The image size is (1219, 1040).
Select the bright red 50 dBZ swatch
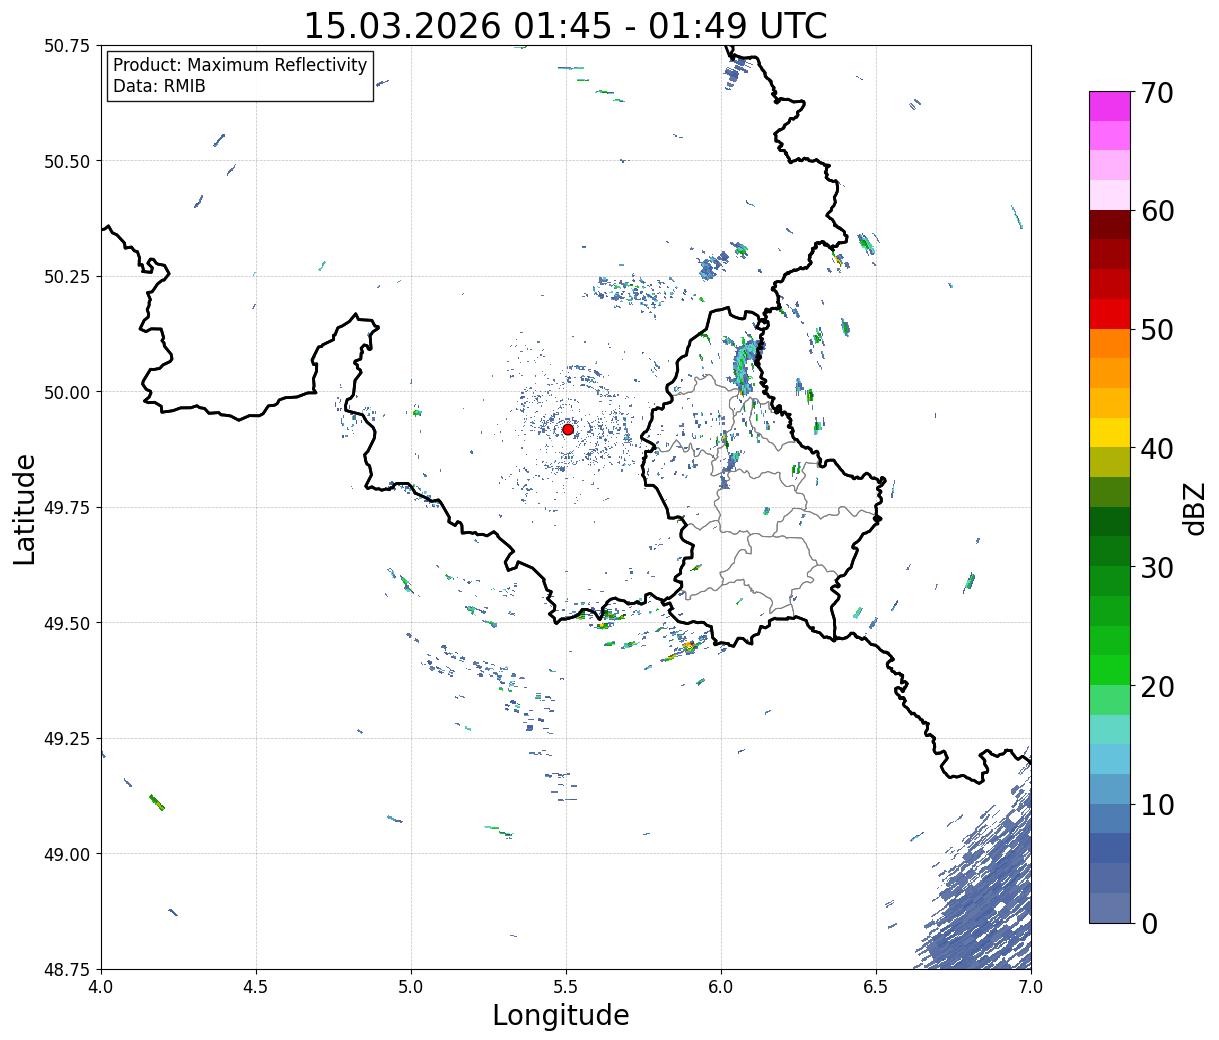1110,314
